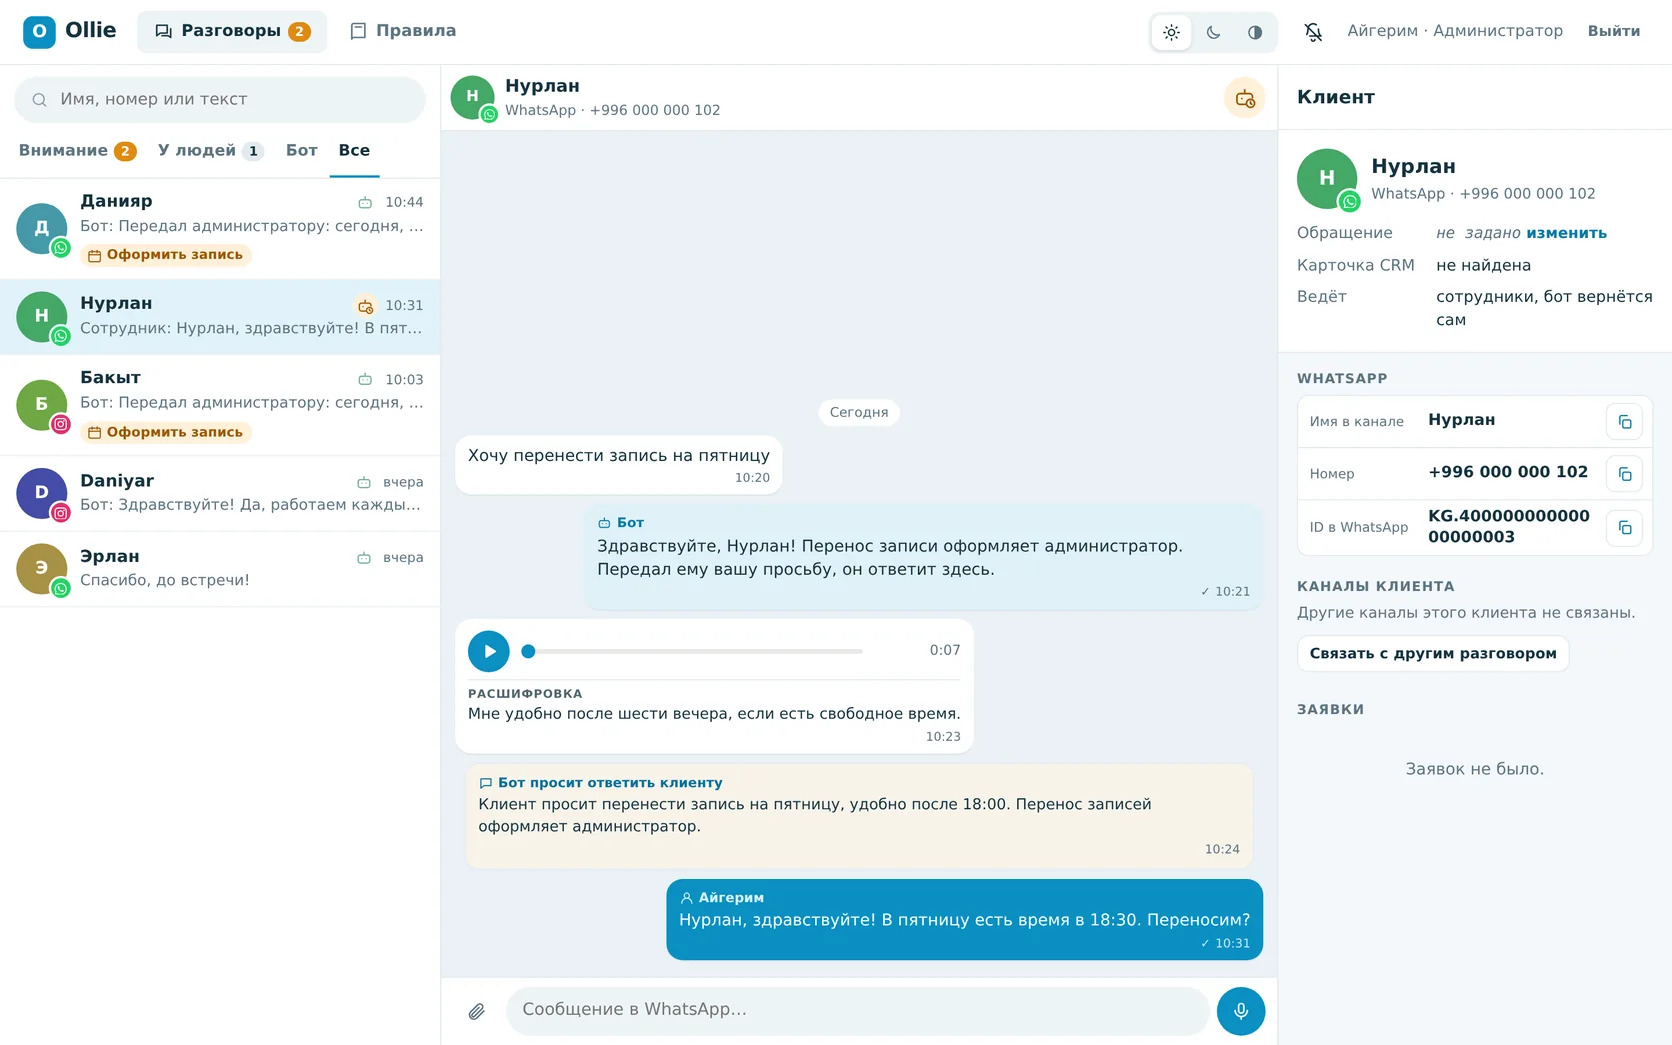Select the У людей filter tab
This screenshot has width=1672, height=1045.
tap(210, 151)
